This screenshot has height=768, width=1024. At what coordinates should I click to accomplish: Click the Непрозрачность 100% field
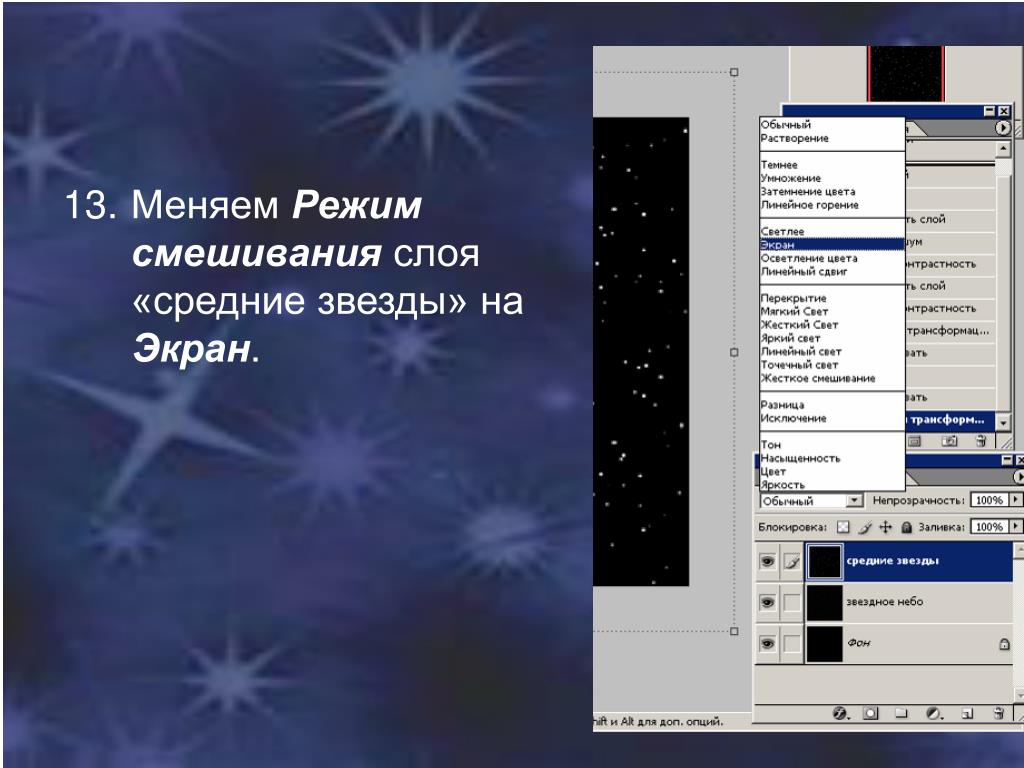click(989, 500)
